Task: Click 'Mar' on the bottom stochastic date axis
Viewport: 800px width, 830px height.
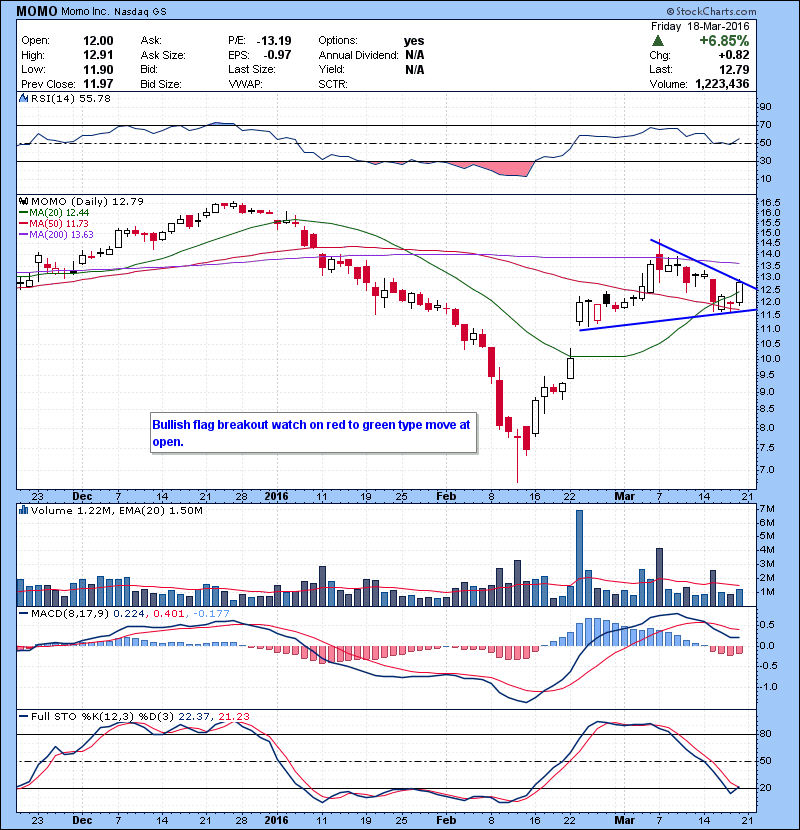Action: pos(624,820)
